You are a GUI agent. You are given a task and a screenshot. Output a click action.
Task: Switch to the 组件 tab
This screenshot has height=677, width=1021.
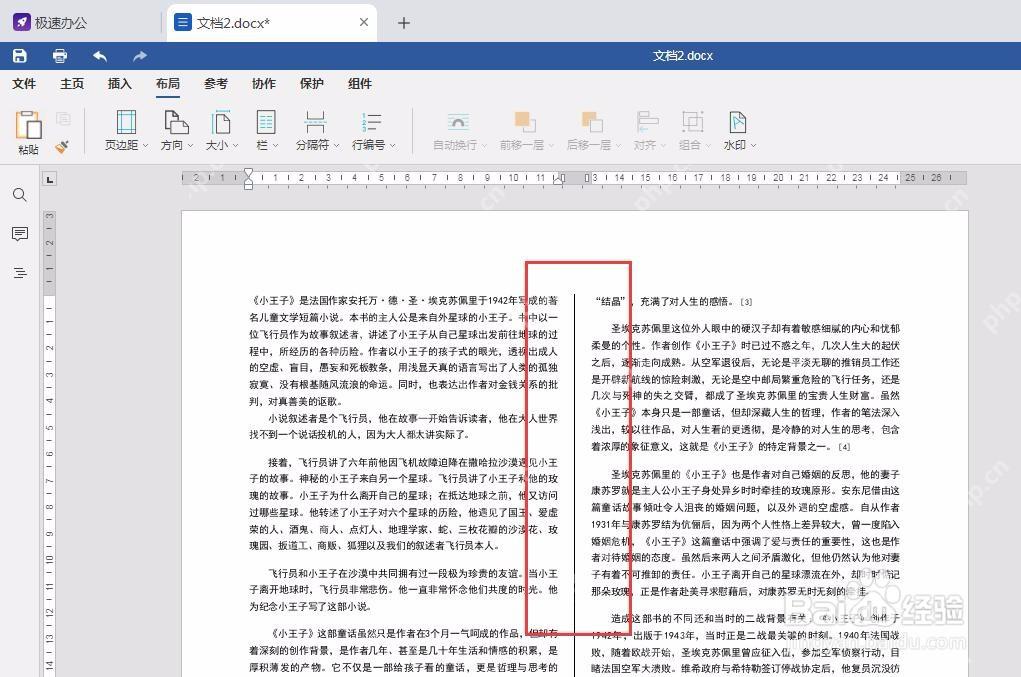click(x=359, y=83)
